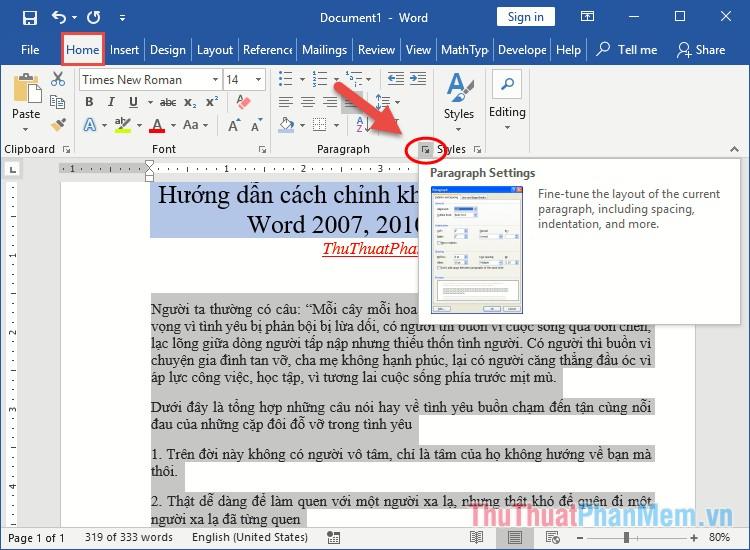Open Text Effects and Typography
The width and height of the screenshot is (750, 550).
90,125
